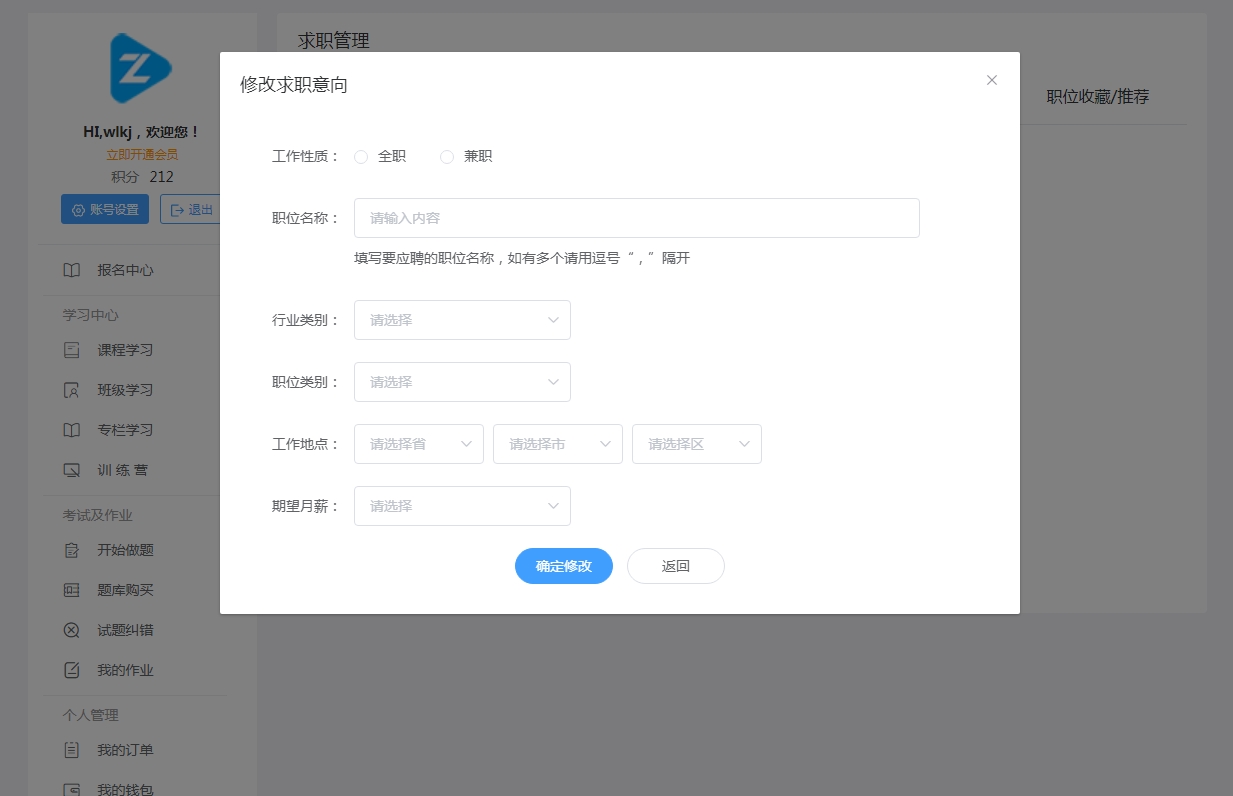
Task: Click the 返回 button
Action: (676, 566)
